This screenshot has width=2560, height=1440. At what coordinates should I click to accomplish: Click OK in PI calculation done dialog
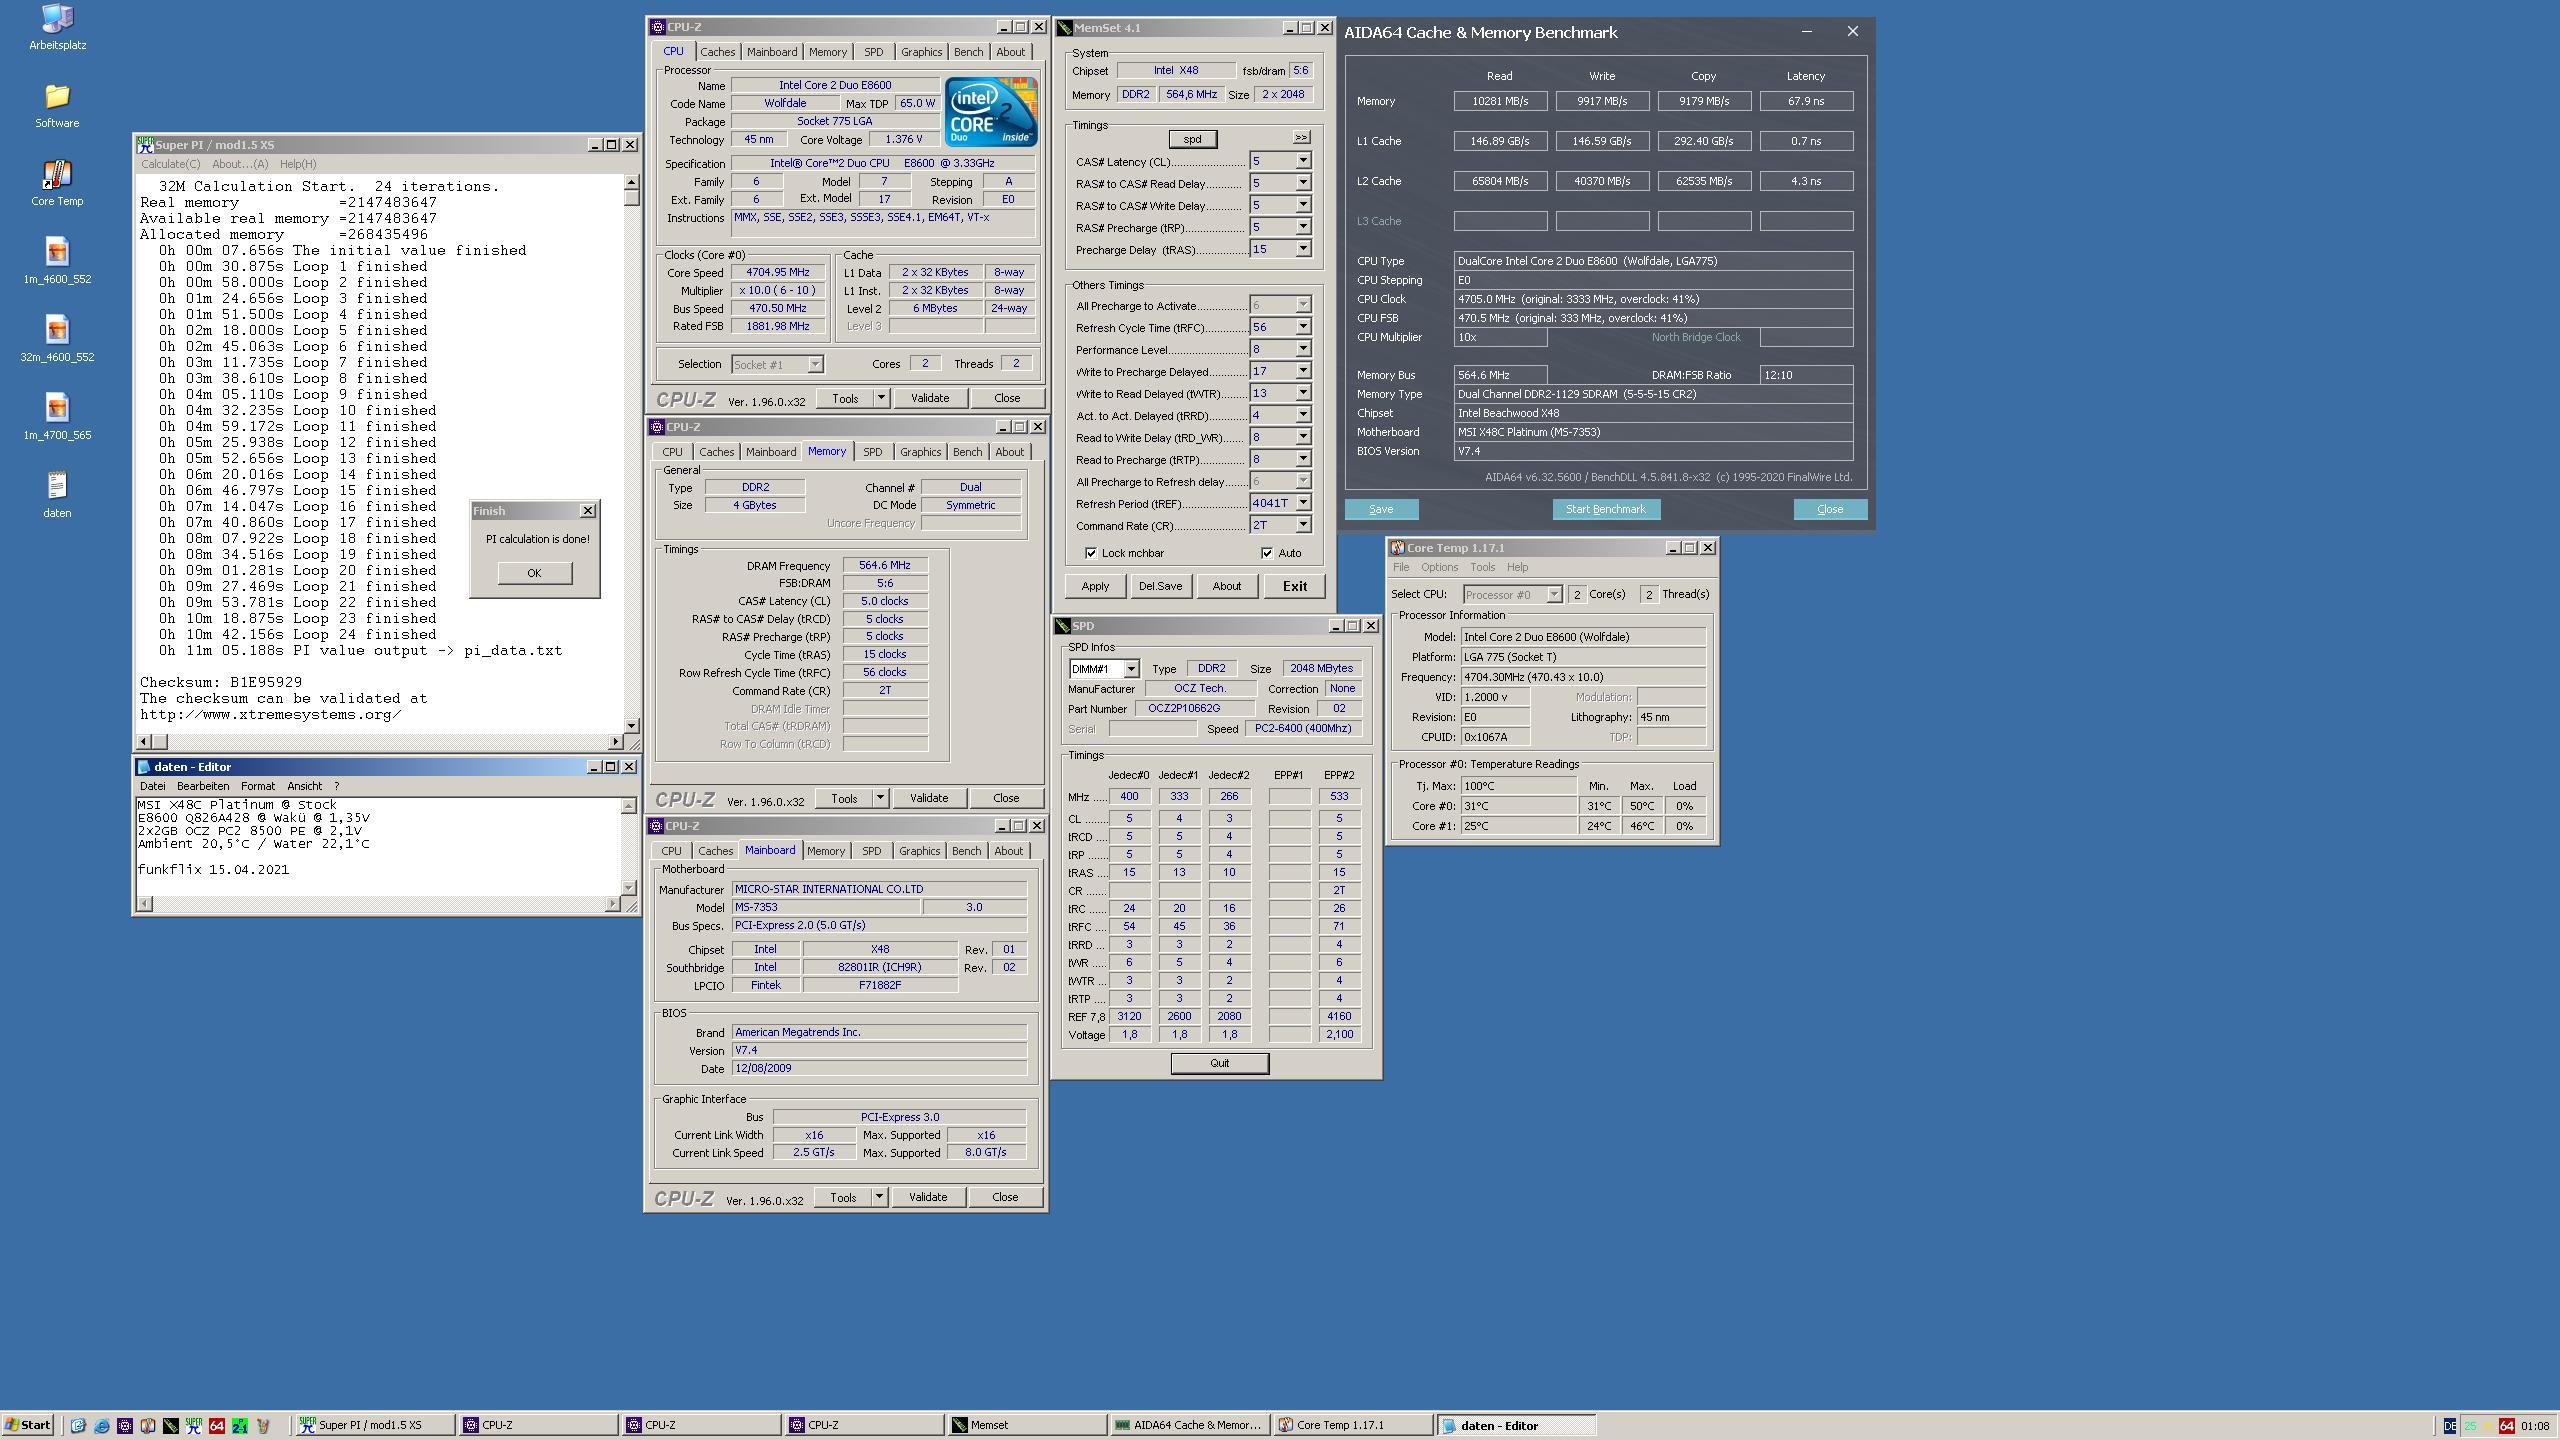pyautogui.click(x=534, y=573)
